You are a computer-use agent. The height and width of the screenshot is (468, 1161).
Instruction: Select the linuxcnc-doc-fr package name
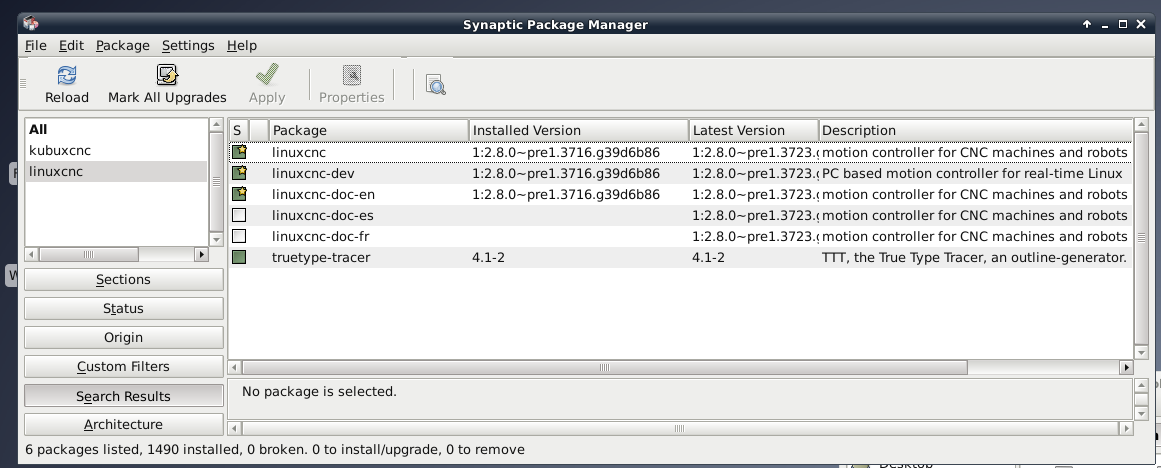pyautogui.click(x=321, y=236)
